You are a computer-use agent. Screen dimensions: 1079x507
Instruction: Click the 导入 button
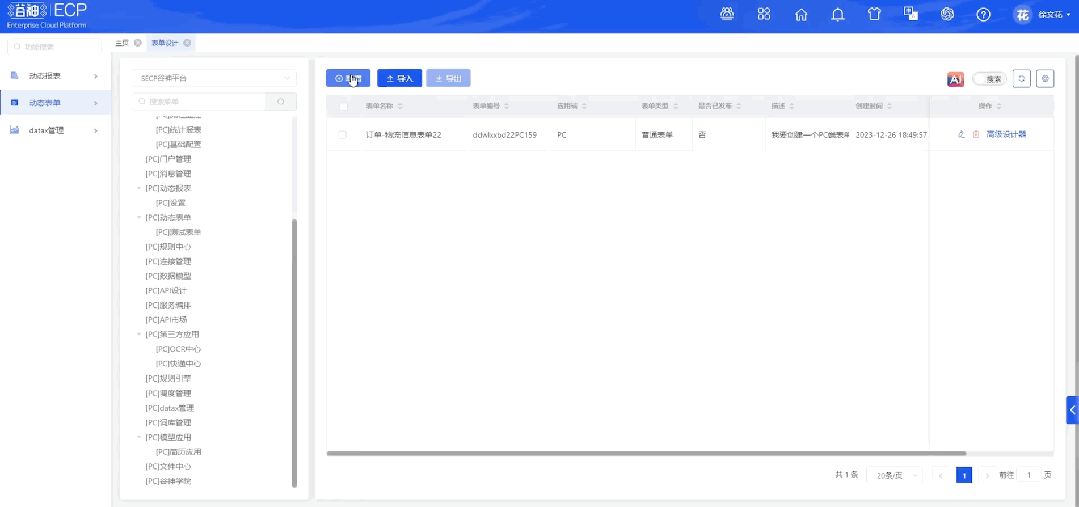[x=400, y=78]
